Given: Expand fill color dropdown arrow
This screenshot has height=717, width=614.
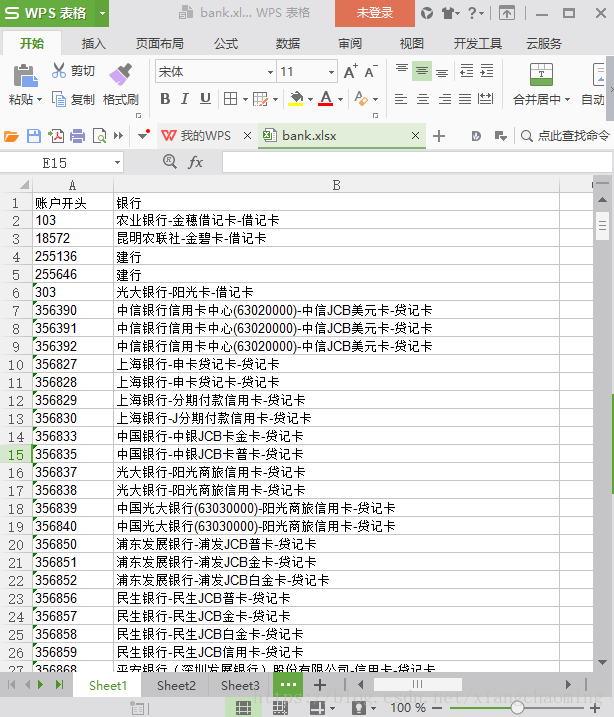Looking at the screenshot, I should click(x=310, y=99).
